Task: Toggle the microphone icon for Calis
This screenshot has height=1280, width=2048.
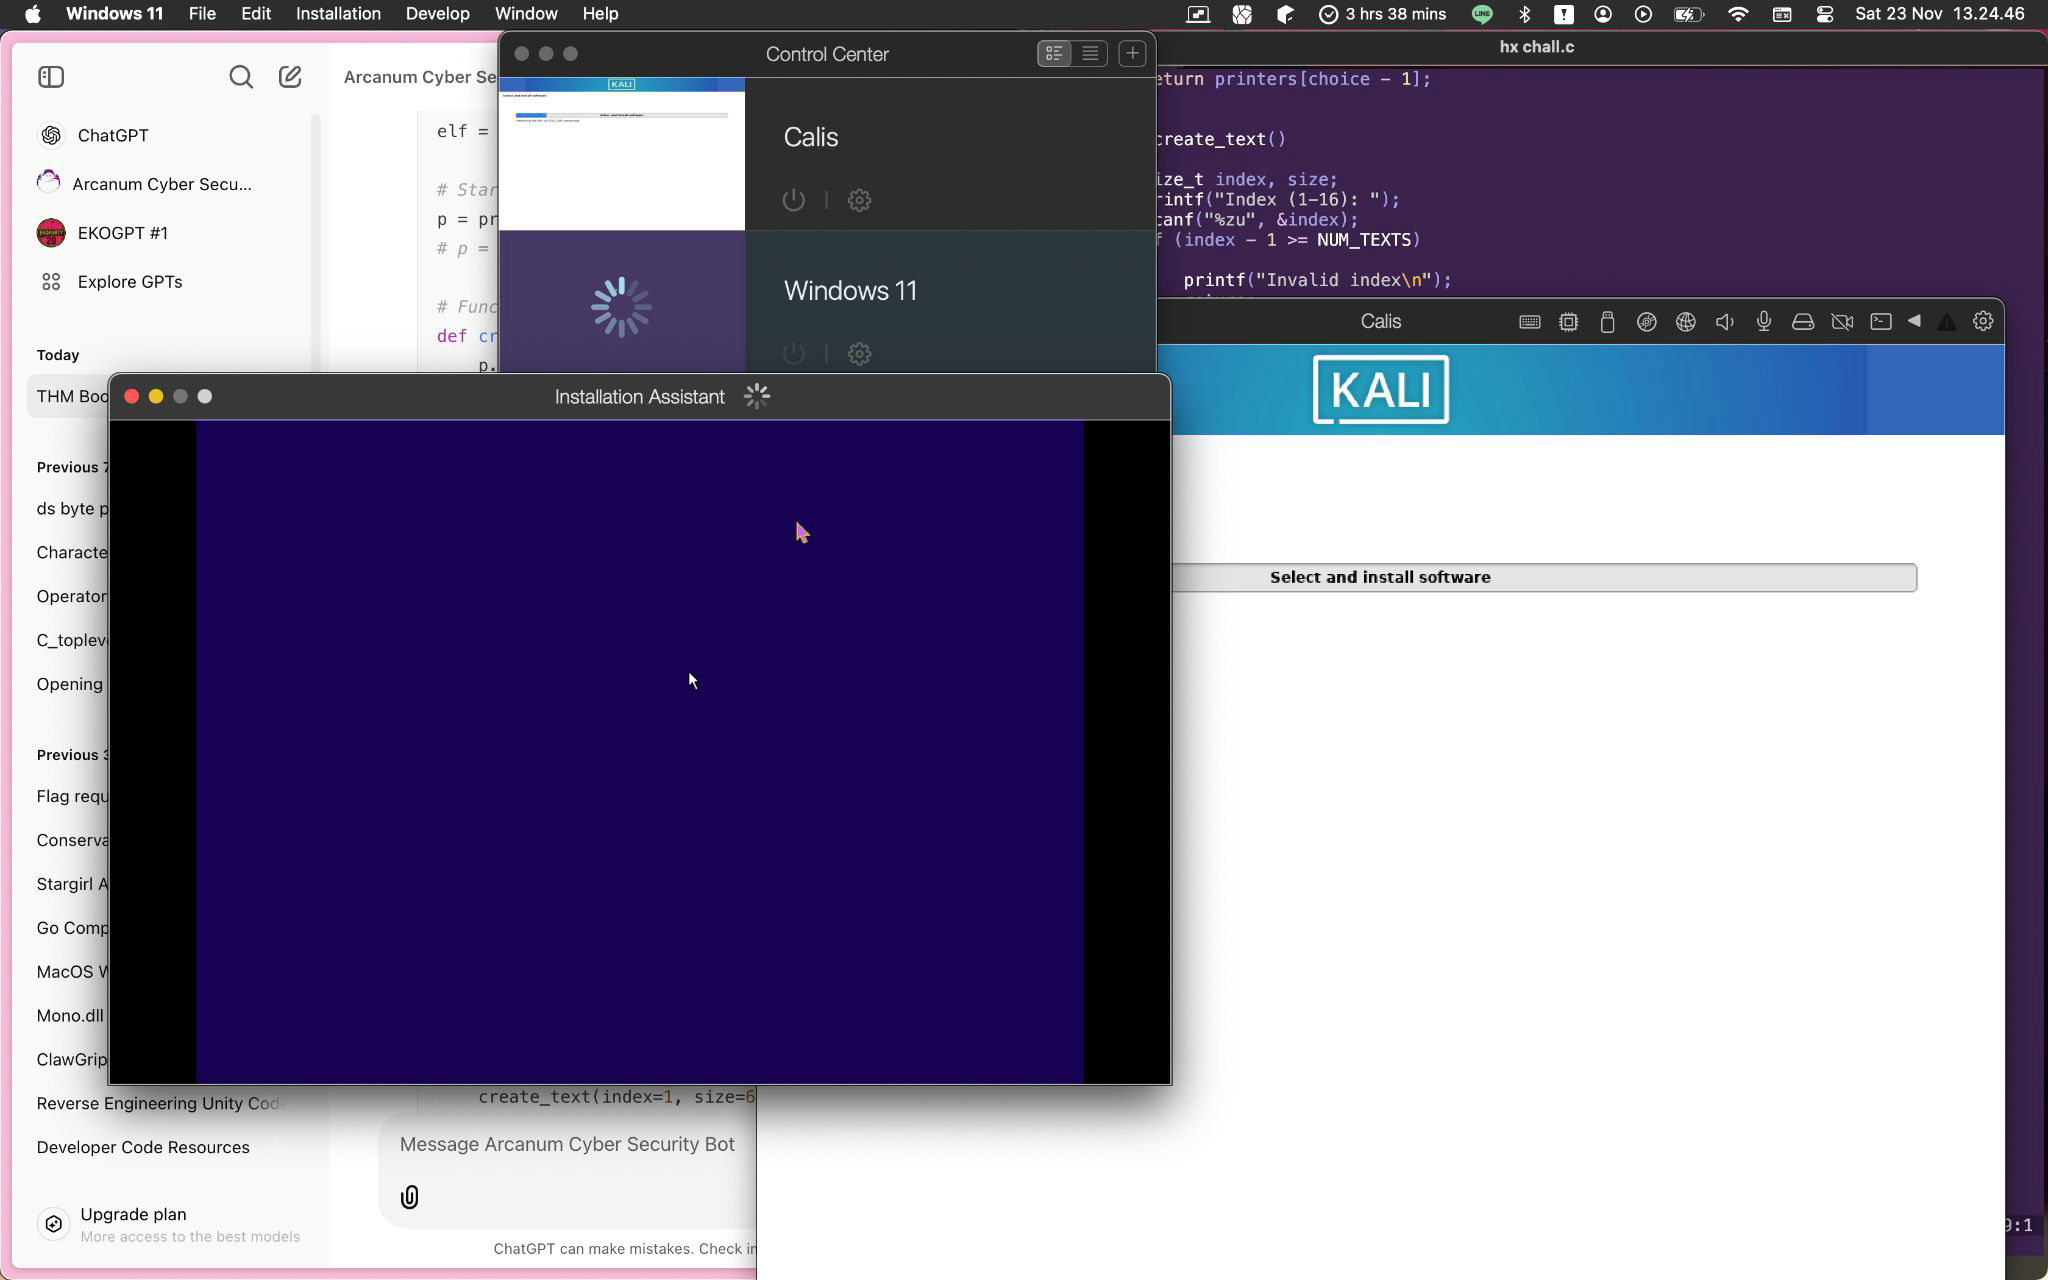Action: click(1764, 322)
